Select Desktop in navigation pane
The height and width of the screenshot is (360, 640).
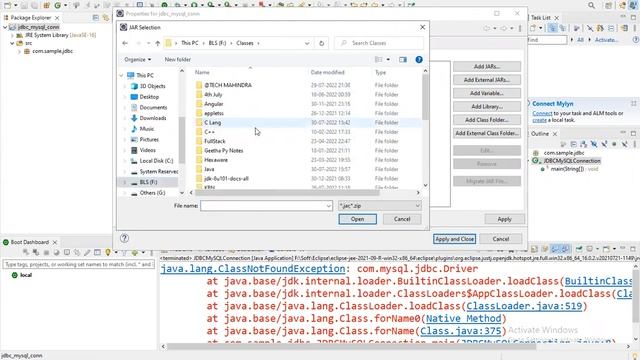coord(149,97)
